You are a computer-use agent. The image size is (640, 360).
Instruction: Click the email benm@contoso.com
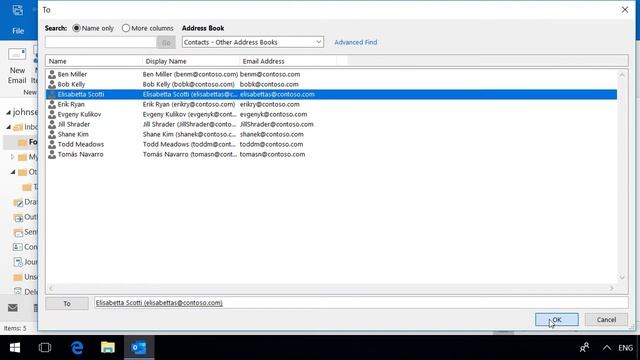[270, 74]
